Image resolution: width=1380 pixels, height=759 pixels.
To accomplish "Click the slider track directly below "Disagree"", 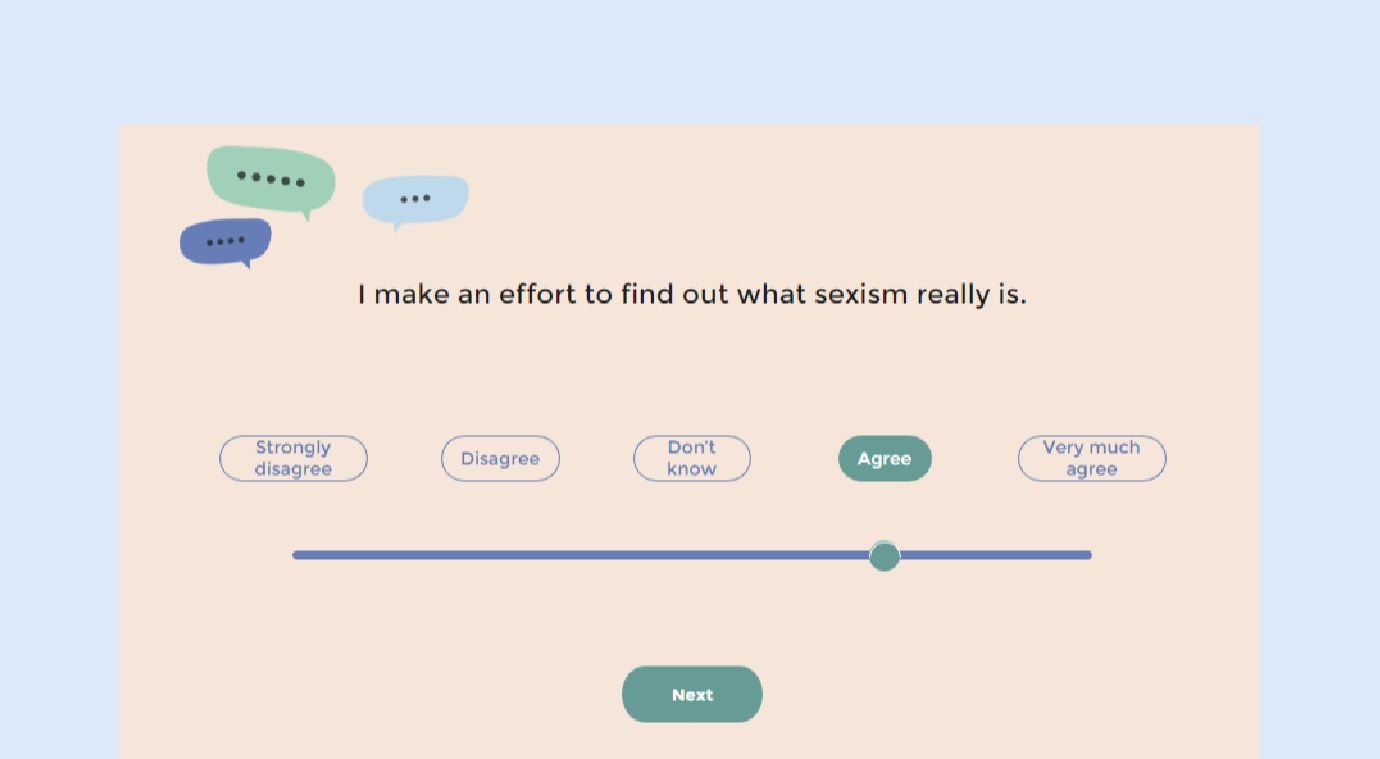I will click(x=500, y=555).
